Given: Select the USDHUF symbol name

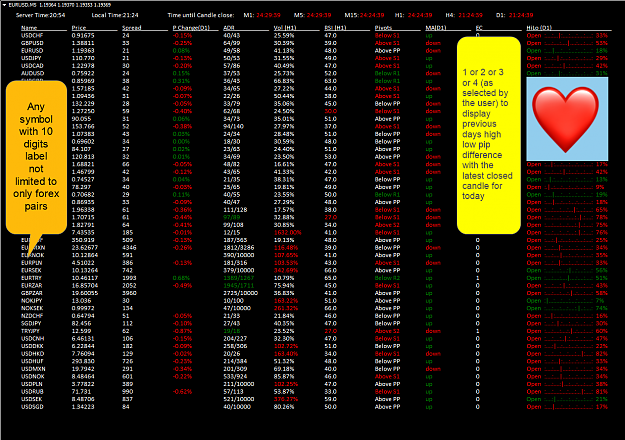Looking at the screenshot, I should [32, 361].
